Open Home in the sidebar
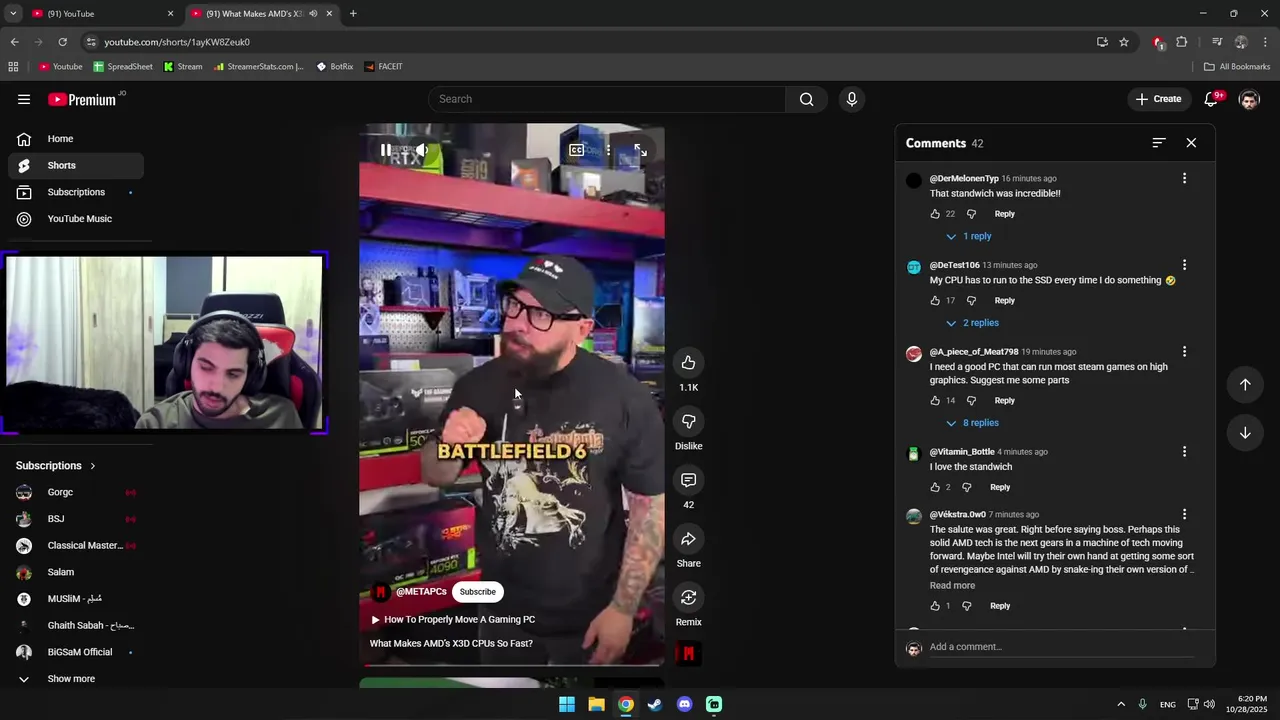The height and width of the screenshot is (720, 1280). 76,139
